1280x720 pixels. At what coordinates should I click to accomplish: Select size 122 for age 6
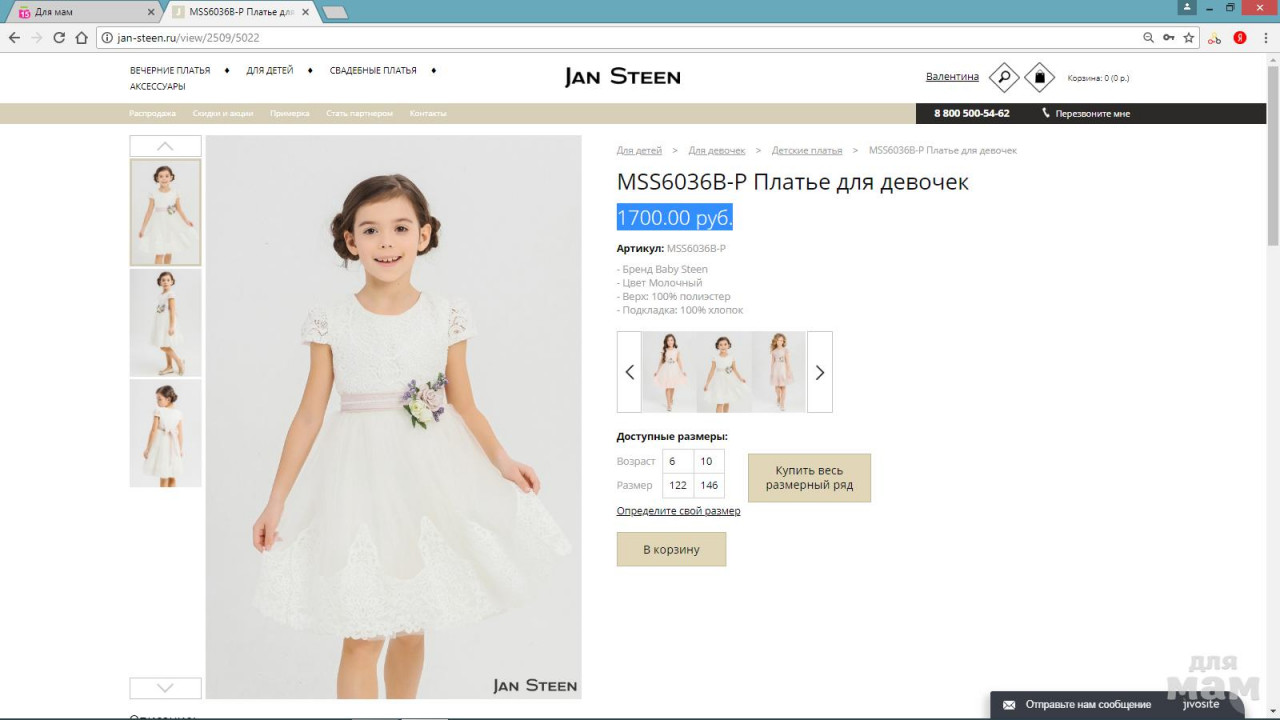click(x=678, y=485)
